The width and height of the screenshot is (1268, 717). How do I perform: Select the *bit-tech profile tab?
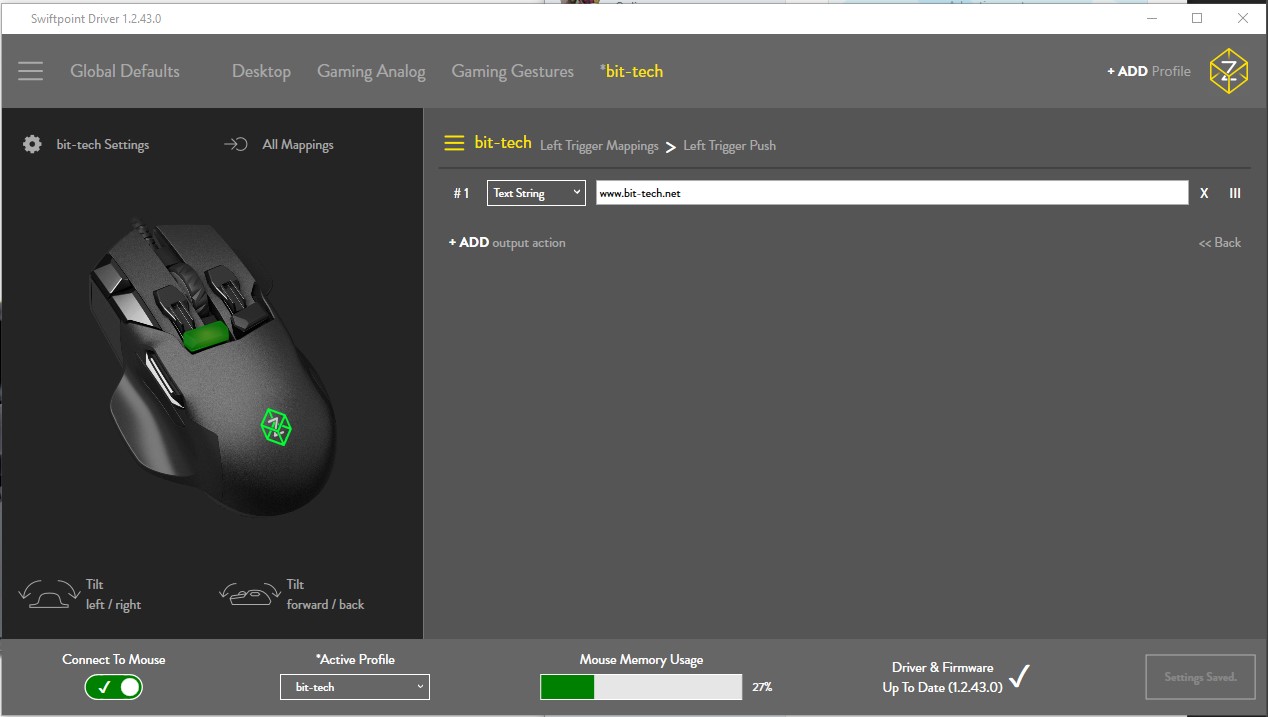631,71
